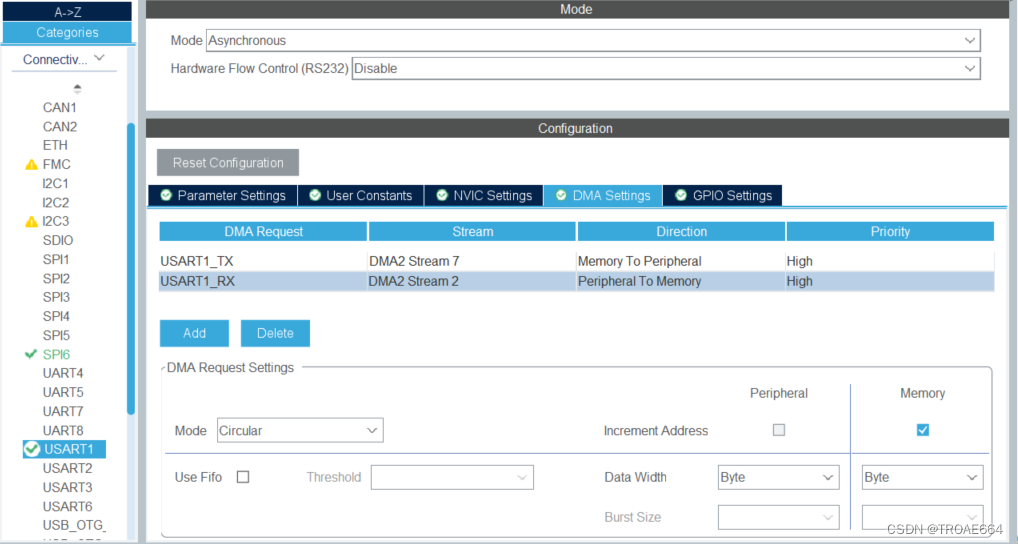The height and width of the screenshot is (544, 1018).
Task: Open the Memory Burst Size dropdown
Action: pyautogui.click(x=923, y=517)
